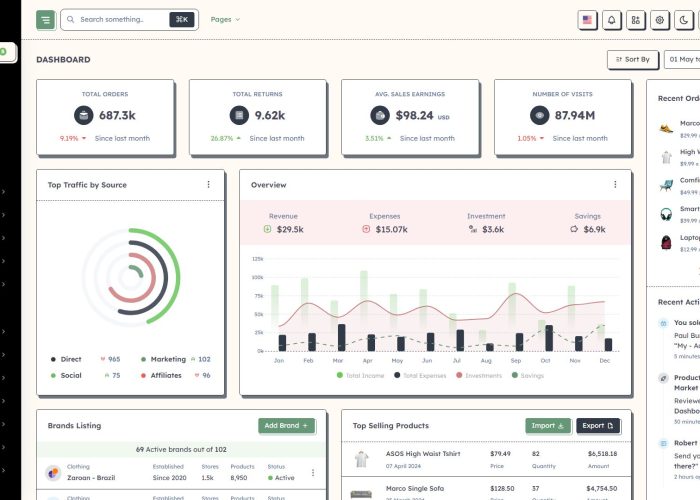Viewport: 700px width, 500px height.
Task: Toggle Savings legend item in chart
Action: click(528, 375)
